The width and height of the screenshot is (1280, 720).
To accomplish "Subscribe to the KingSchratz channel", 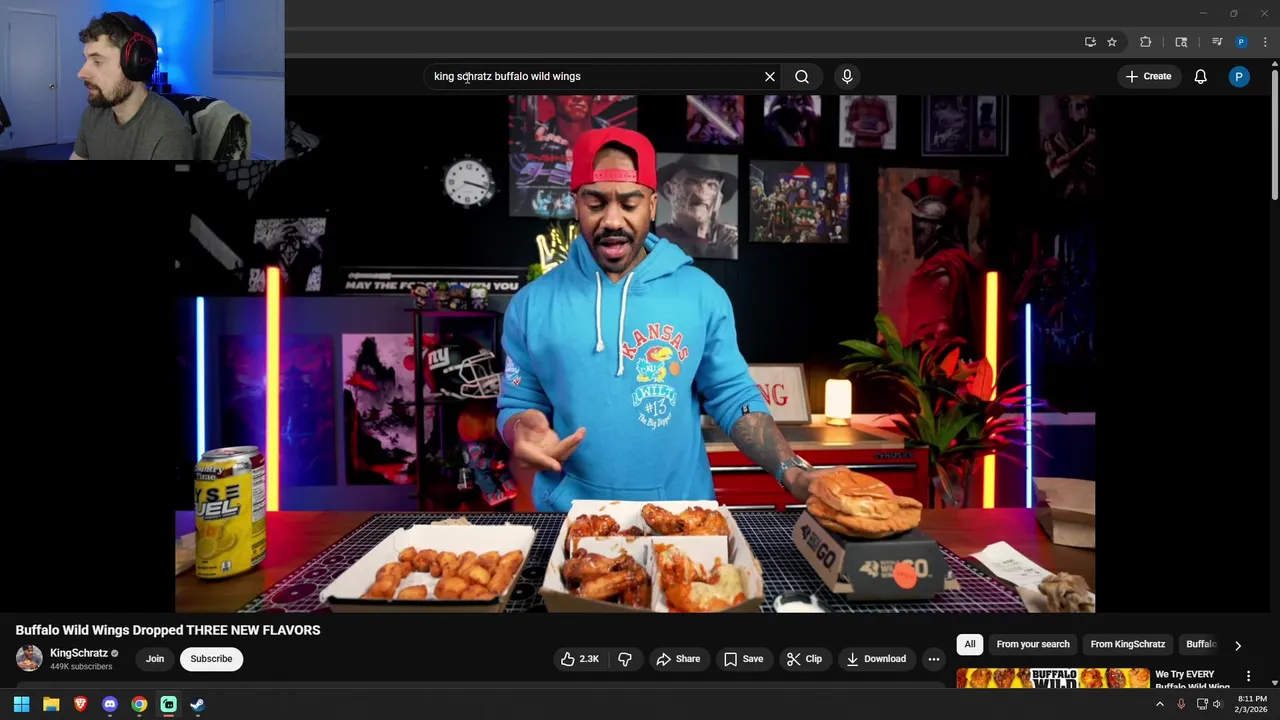I will pyautogui.click(x=211, y=659).
